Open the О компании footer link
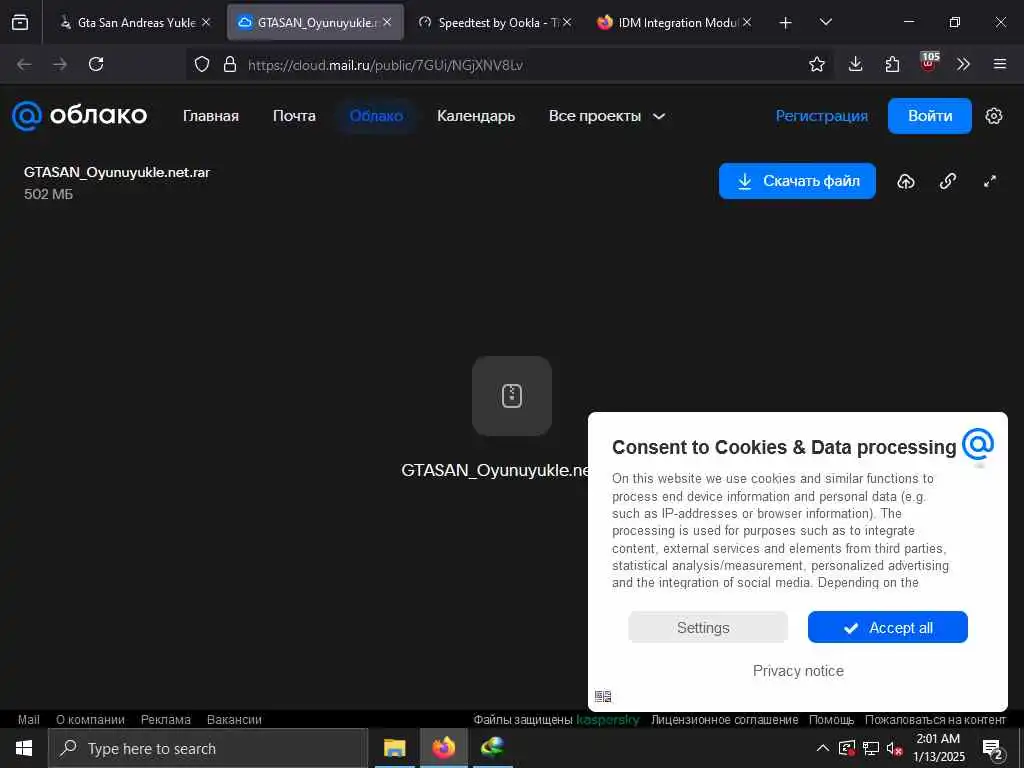Viewport: 1024px width, 768px height. [90, 720]
